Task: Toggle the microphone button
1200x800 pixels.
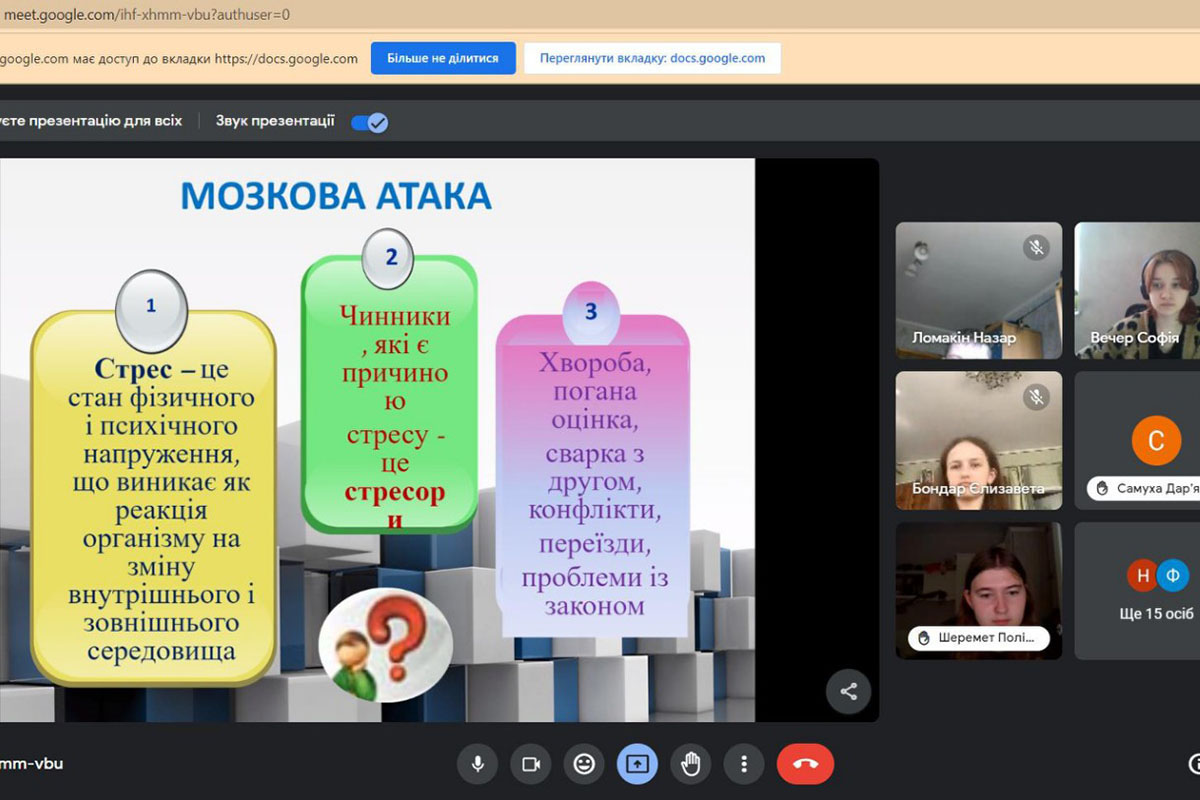Action: [x=478, y=765]
